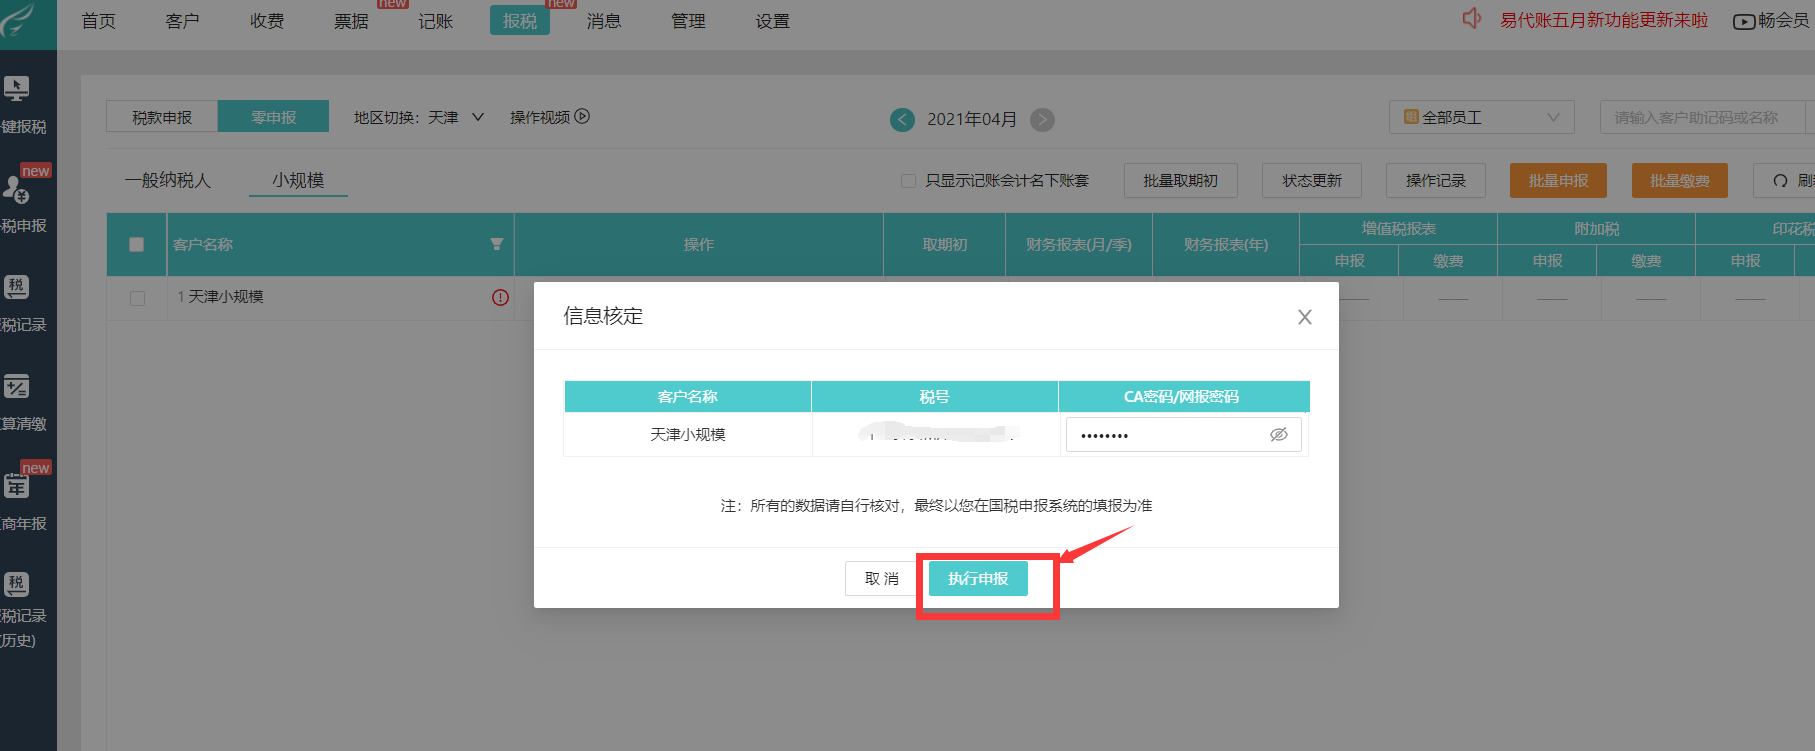Click the CA密码 password input field

tap(1165, 435)
